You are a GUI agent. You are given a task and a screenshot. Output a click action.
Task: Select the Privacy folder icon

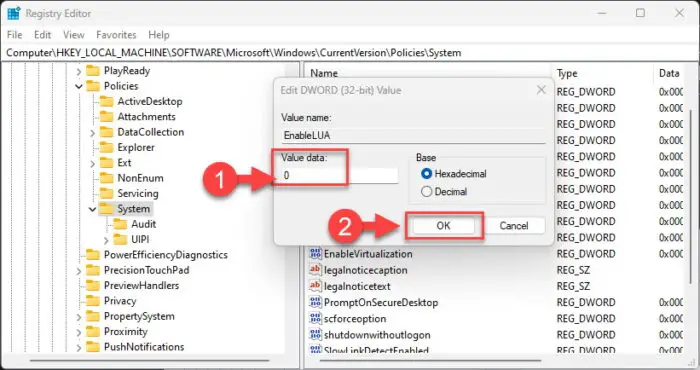(93, 301)
